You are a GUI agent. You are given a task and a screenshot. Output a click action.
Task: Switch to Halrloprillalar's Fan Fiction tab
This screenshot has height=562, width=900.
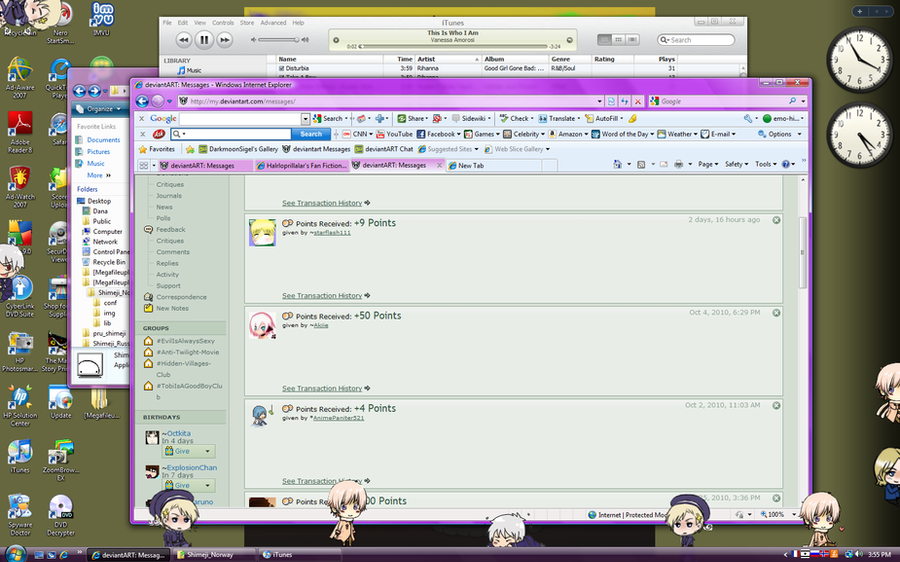tap(301, 165)
